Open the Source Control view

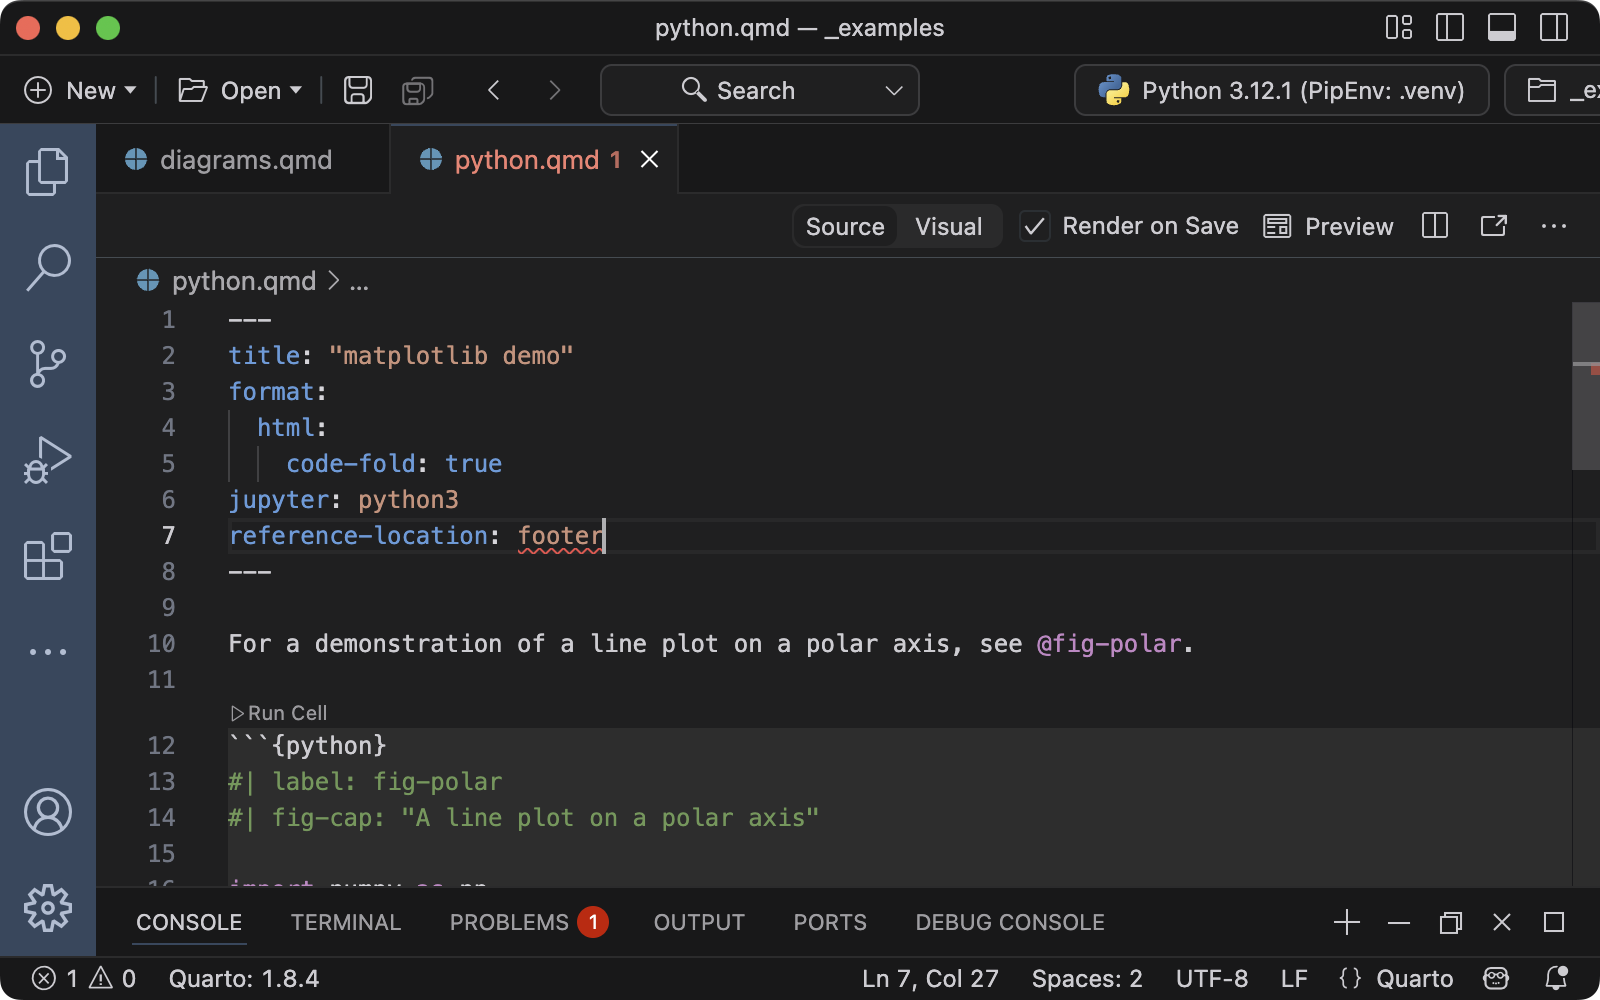pos(47,362)
